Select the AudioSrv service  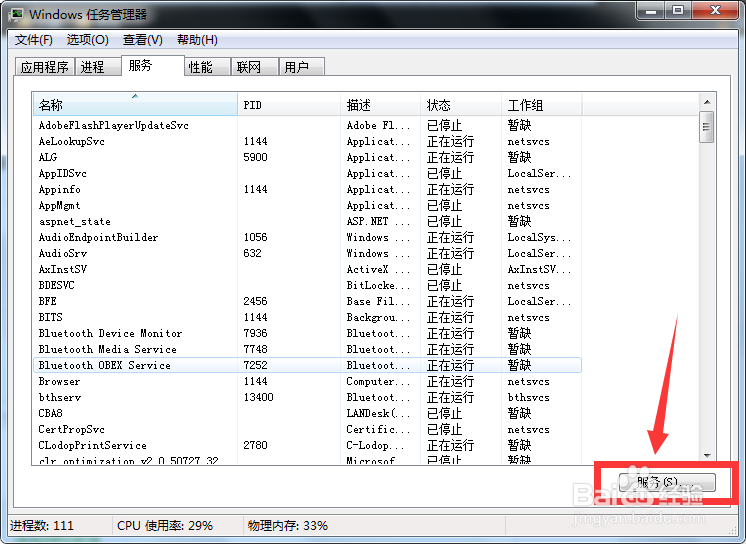click(307, 253)
